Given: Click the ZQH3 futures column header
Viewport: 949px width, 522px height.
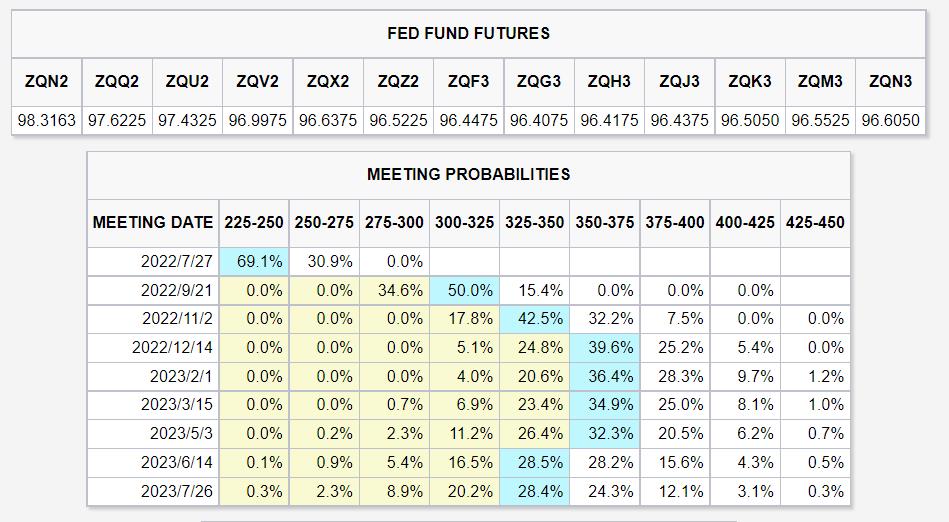Looking at the screenshot, I should tap(609, 81).
